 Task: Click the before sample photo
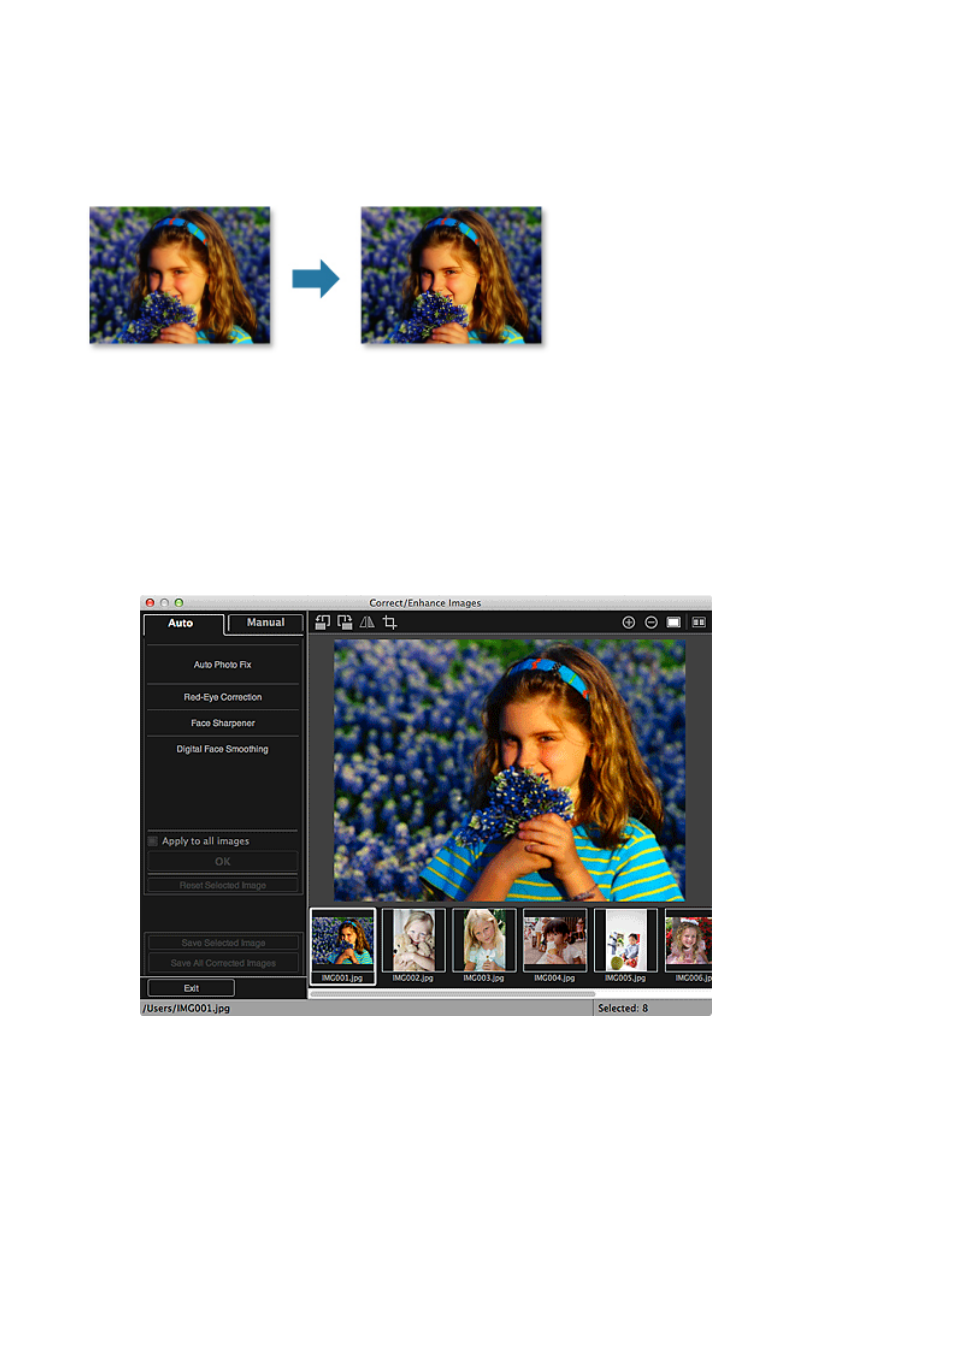coord(180,275)
